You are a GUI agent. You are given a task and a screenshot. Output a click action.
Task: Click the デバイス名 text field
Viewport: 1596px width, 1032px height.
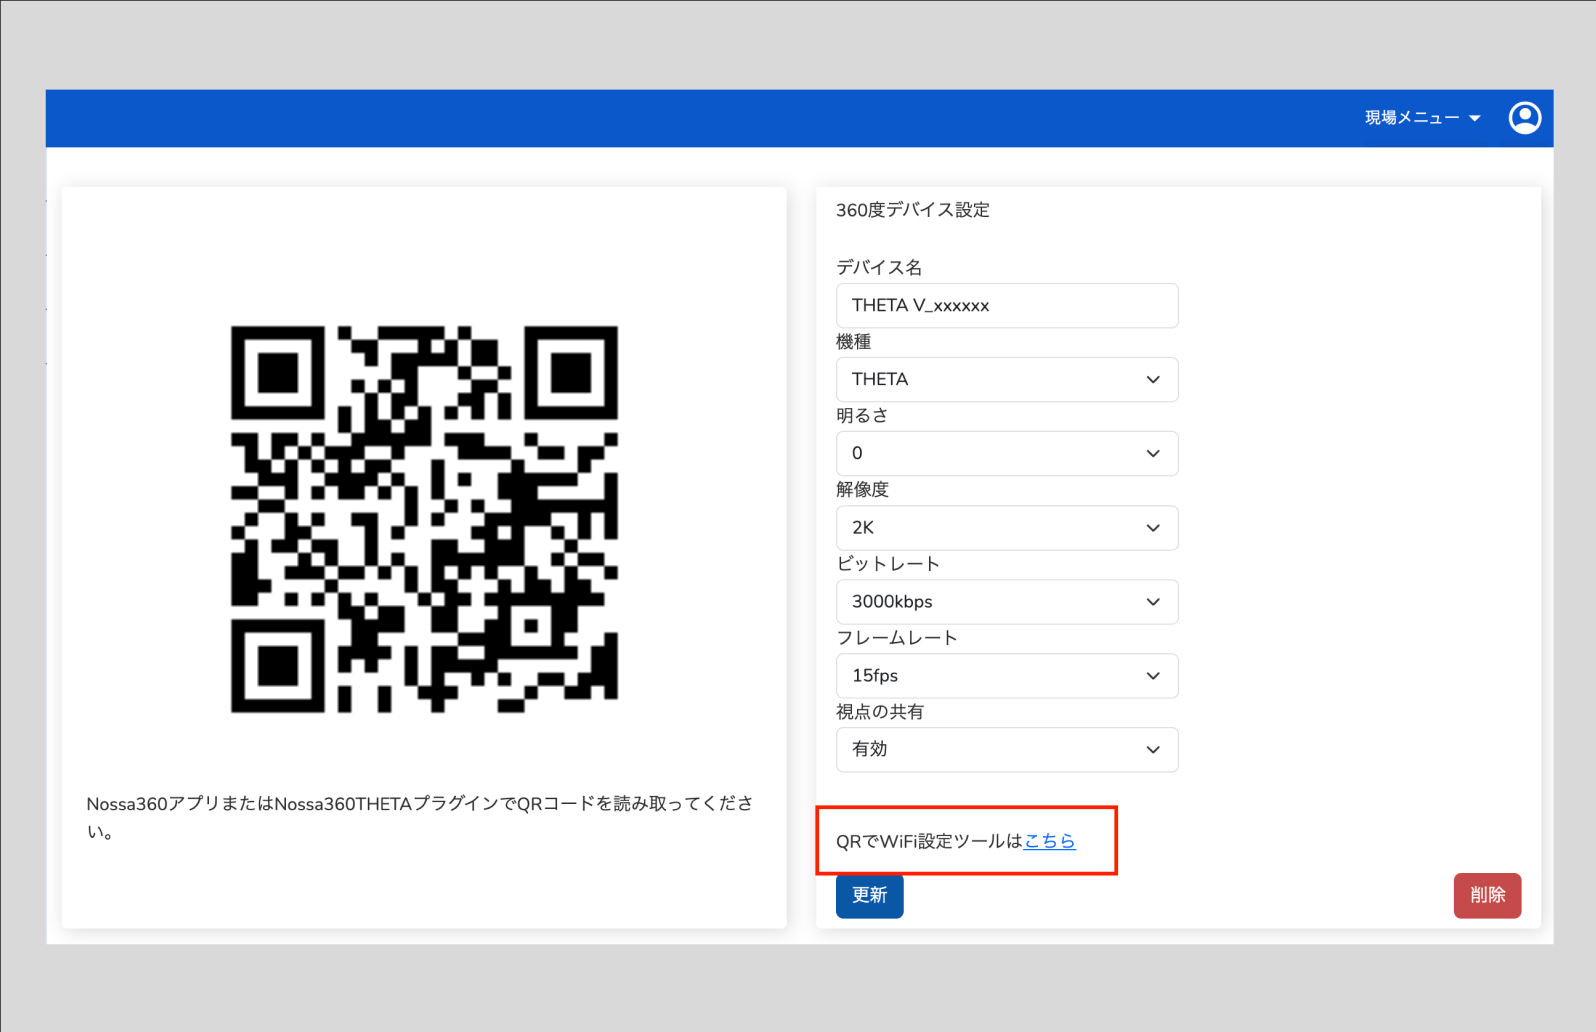point(1007,306)
